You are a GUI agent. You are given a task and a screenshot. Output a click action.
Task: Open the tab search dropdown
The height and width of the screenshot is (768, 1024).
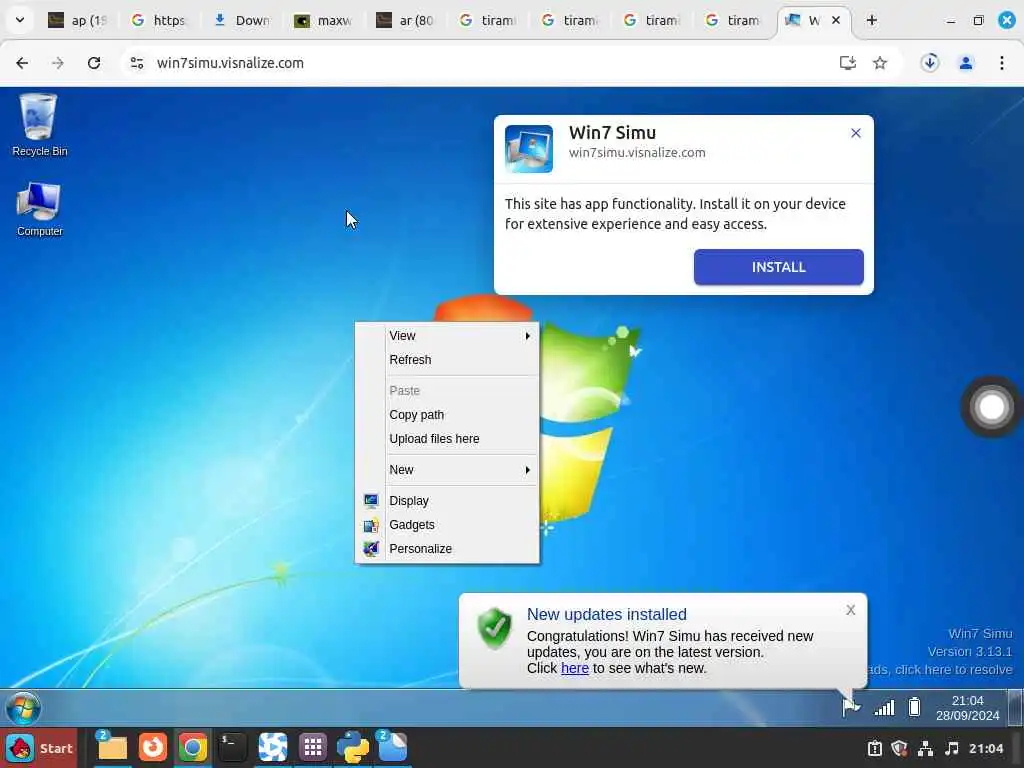[x=20, y=20]
